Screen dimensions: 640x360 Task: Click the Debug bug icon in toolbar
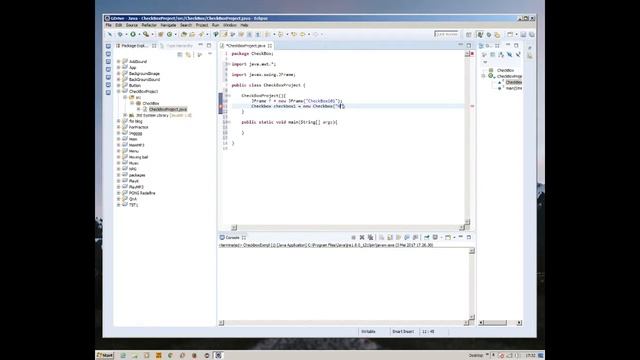(x=120, y=35)
